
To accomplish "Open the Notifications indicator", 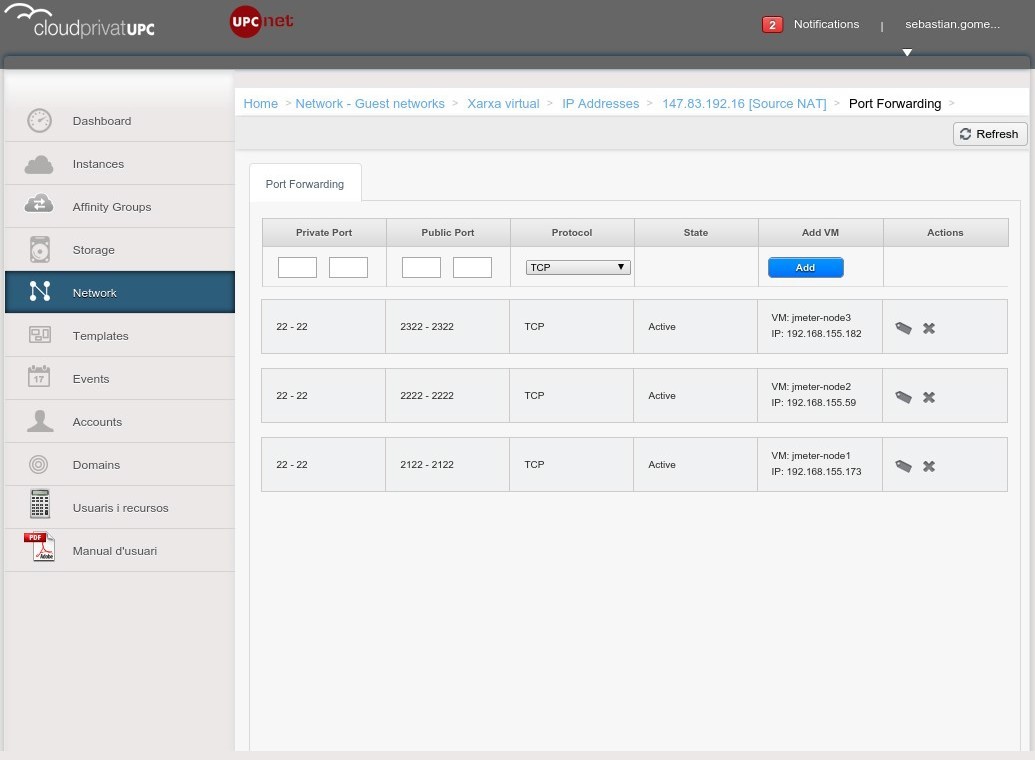I will click(811, 24).
